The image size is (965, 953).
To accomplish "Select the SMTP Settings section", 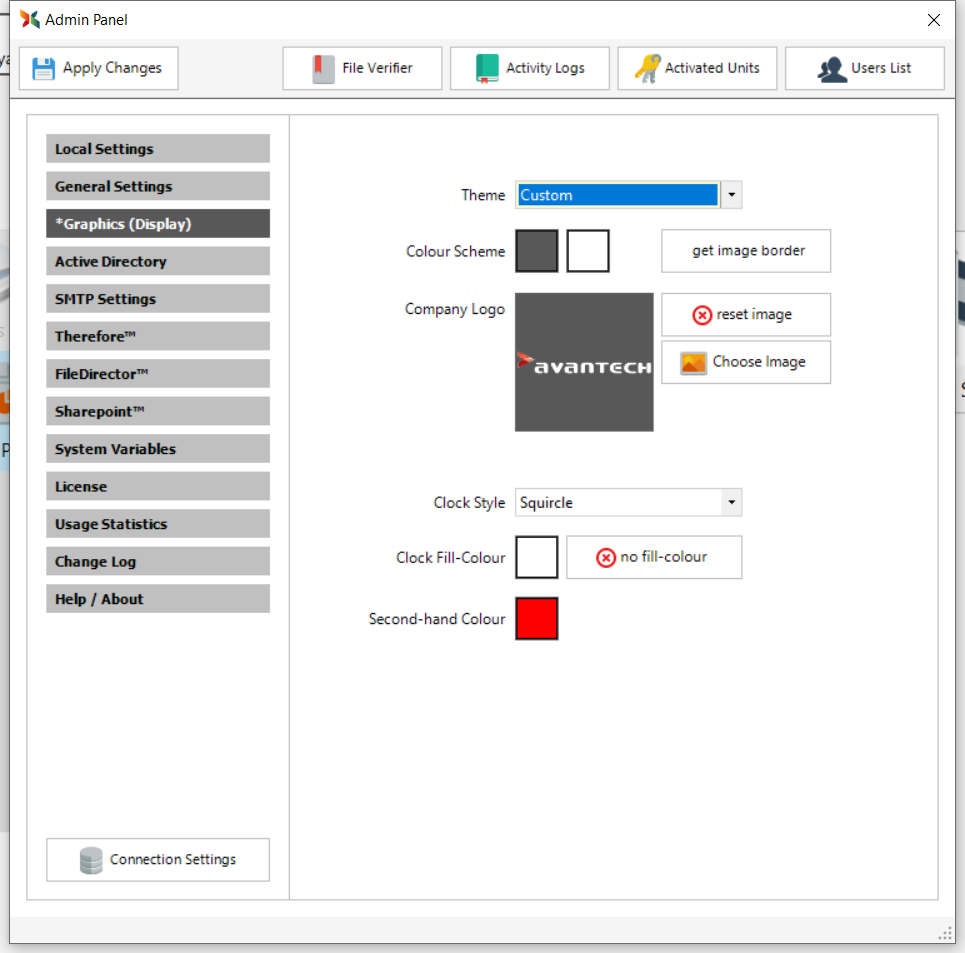I will tap(157, 299).
